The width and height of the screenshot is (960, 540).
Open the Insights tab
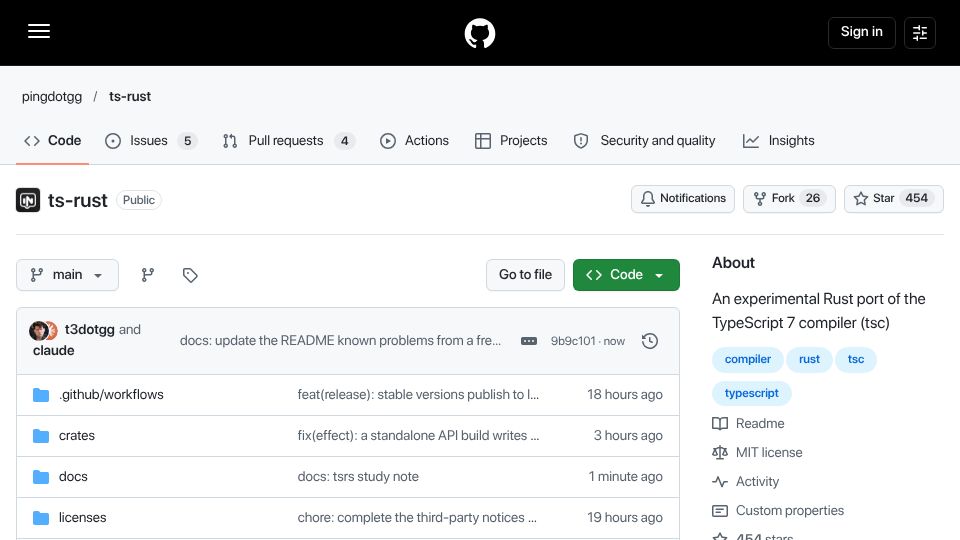pos(779,141)
